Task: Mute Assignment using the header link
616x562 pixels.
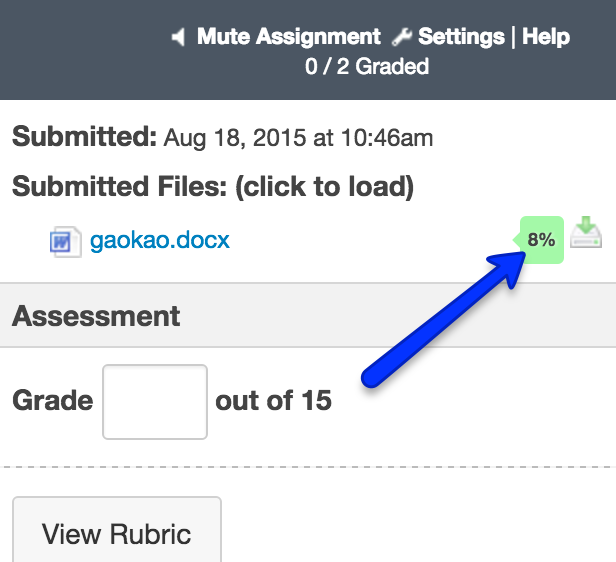Action: pos(288,37)
